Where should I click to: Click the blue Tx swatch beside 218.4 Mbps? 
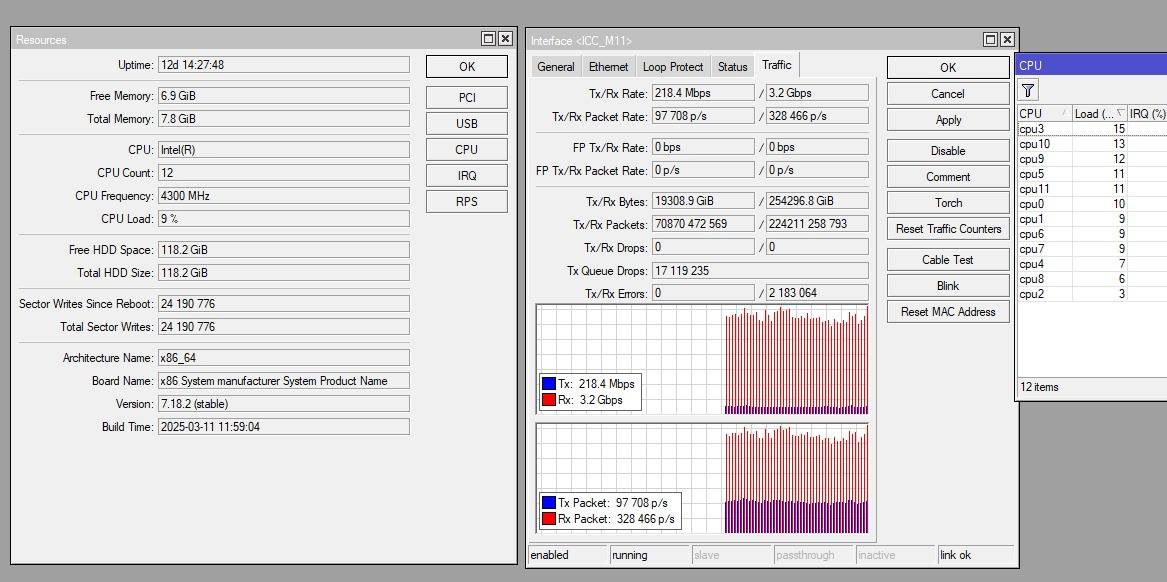[x=549, y=384]
